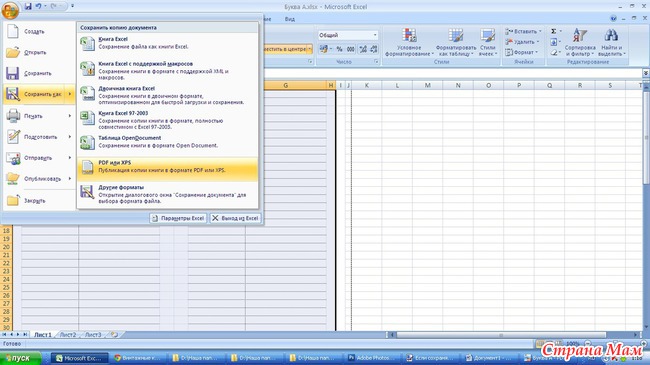
Task: Expand the Insert cells dropdown arrow
Action: (540, 32)
